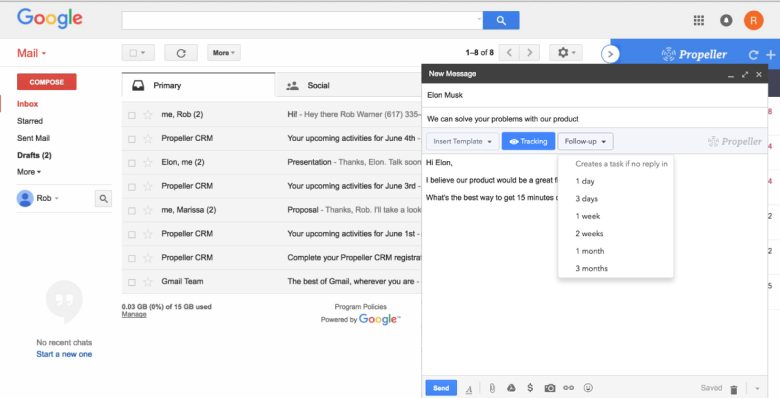This screenshot has height=398, width=780.
Task: Open the R account avatar
Action: pyautogui.click(x=753, y=20)
